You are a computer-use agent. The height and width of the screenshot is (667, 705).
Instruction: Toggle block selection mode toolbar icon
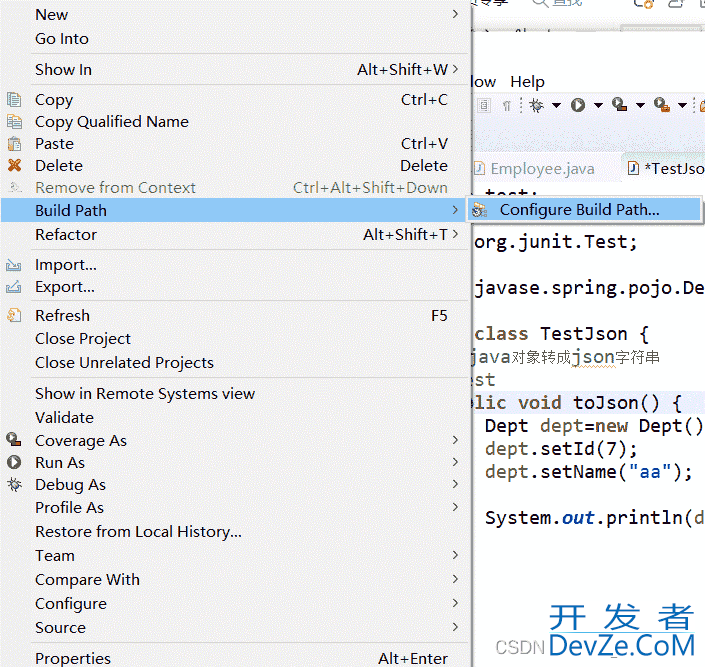point(484,105)
